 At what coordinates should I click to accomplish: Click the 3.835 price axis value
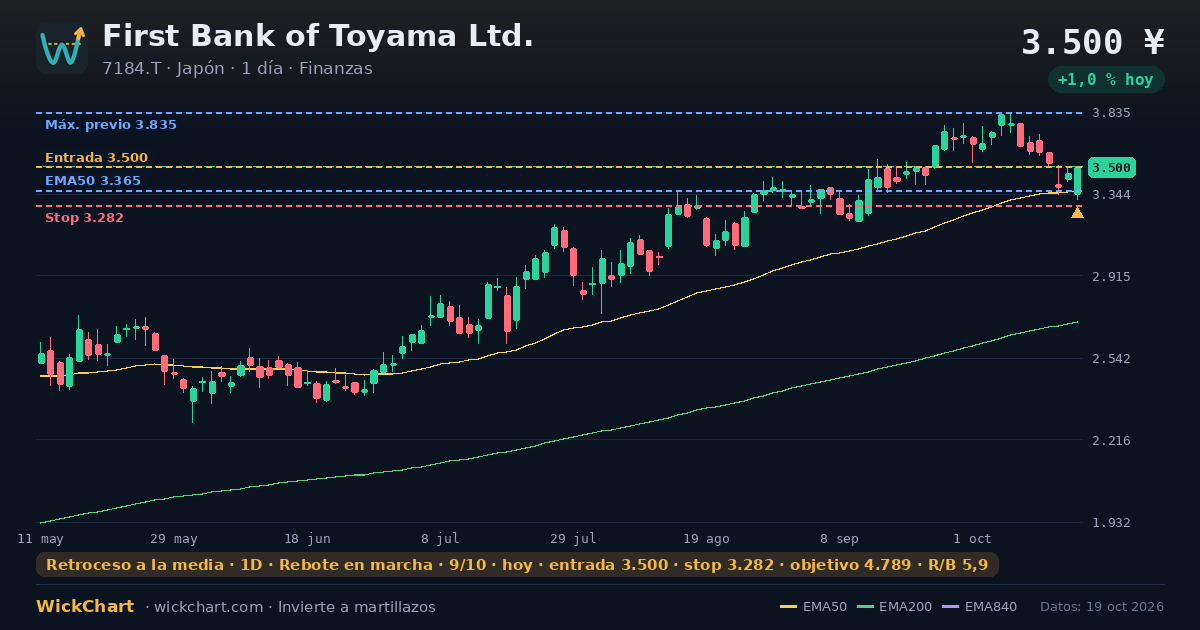pos(1111,113)
